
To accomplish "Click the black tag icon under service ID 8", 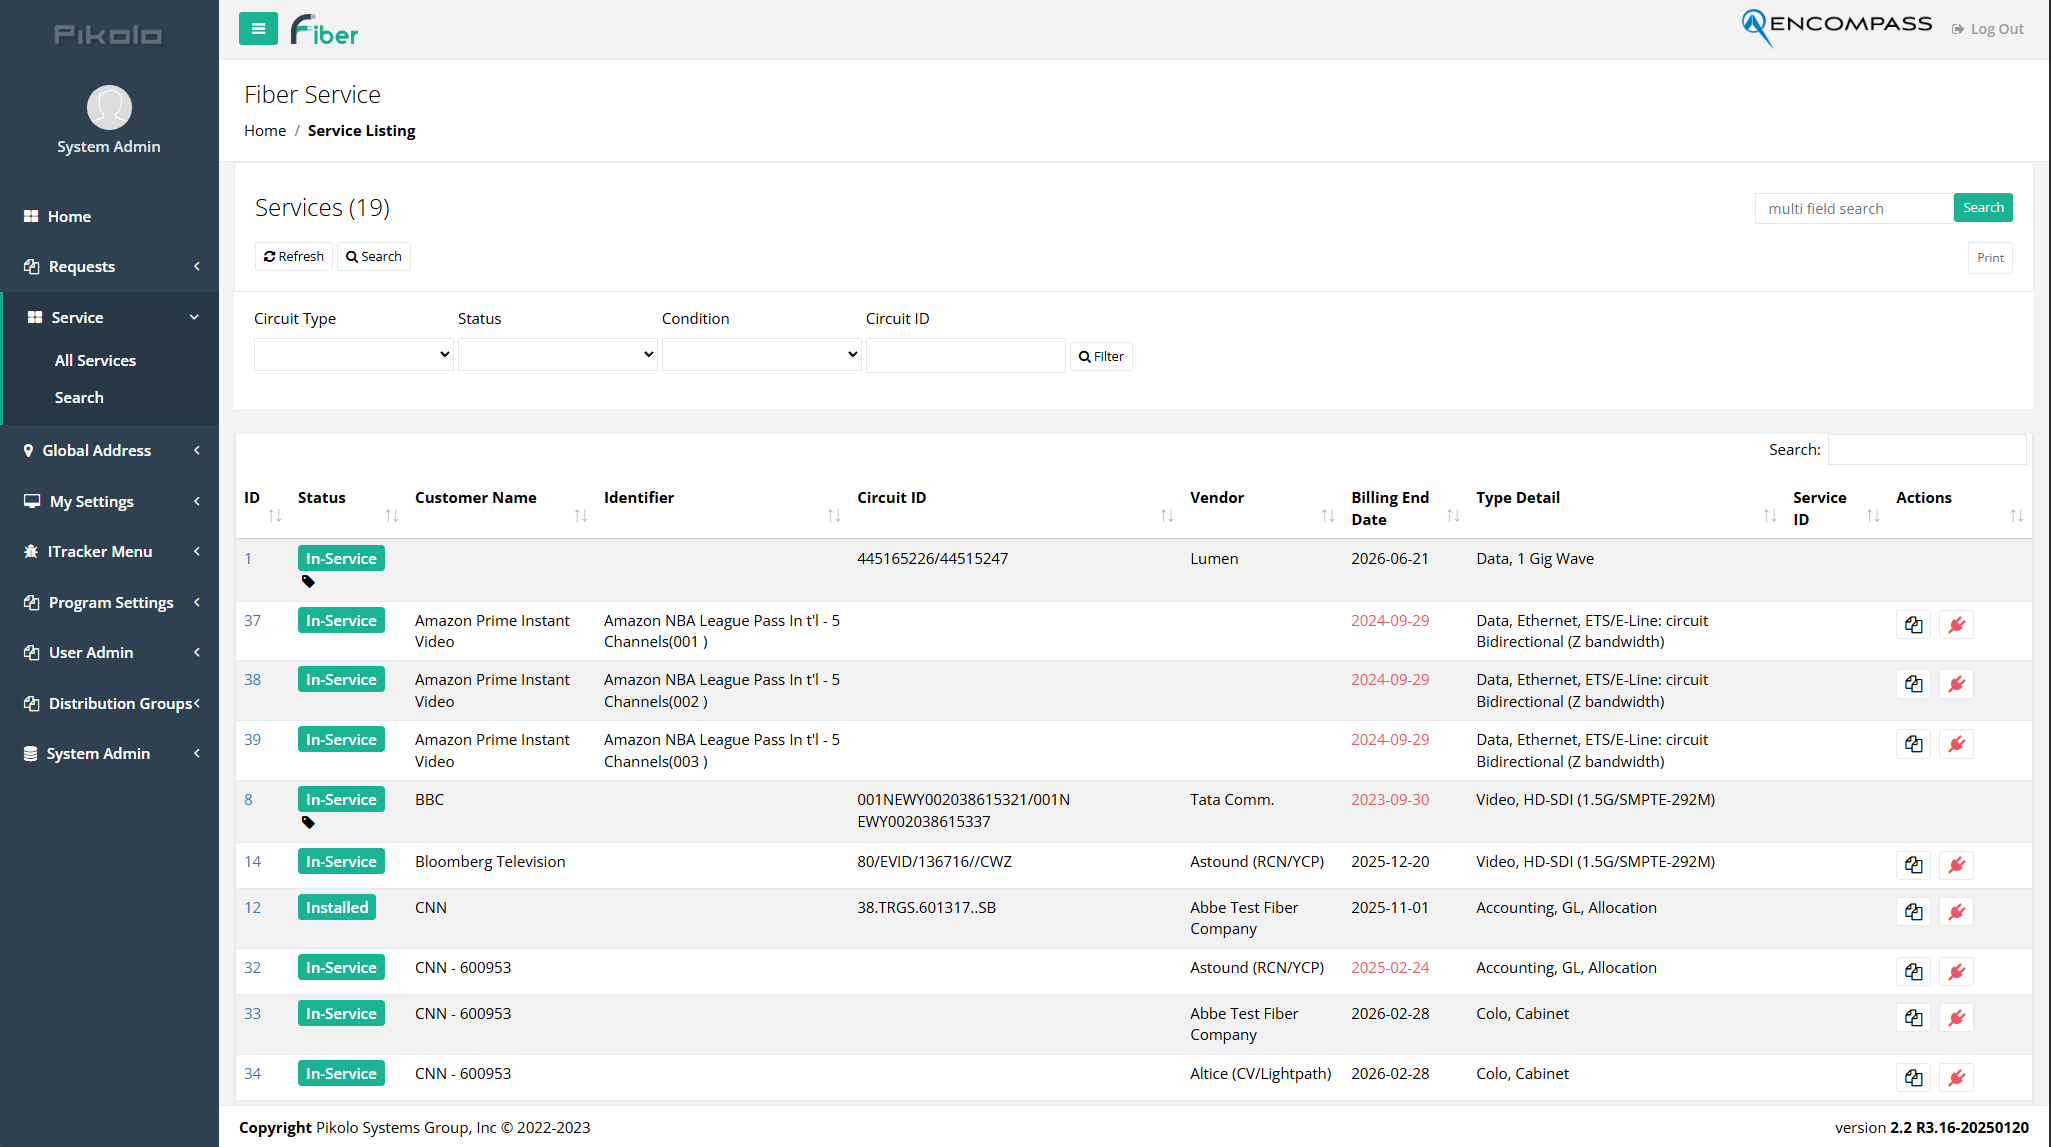I will pos(308,822).
